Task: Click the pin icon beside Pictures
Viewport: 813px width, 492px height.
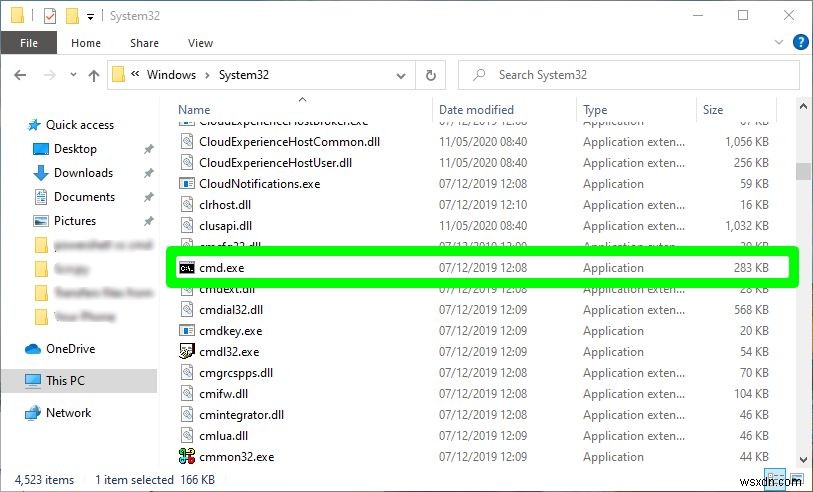Action: (x=148, y=221)
